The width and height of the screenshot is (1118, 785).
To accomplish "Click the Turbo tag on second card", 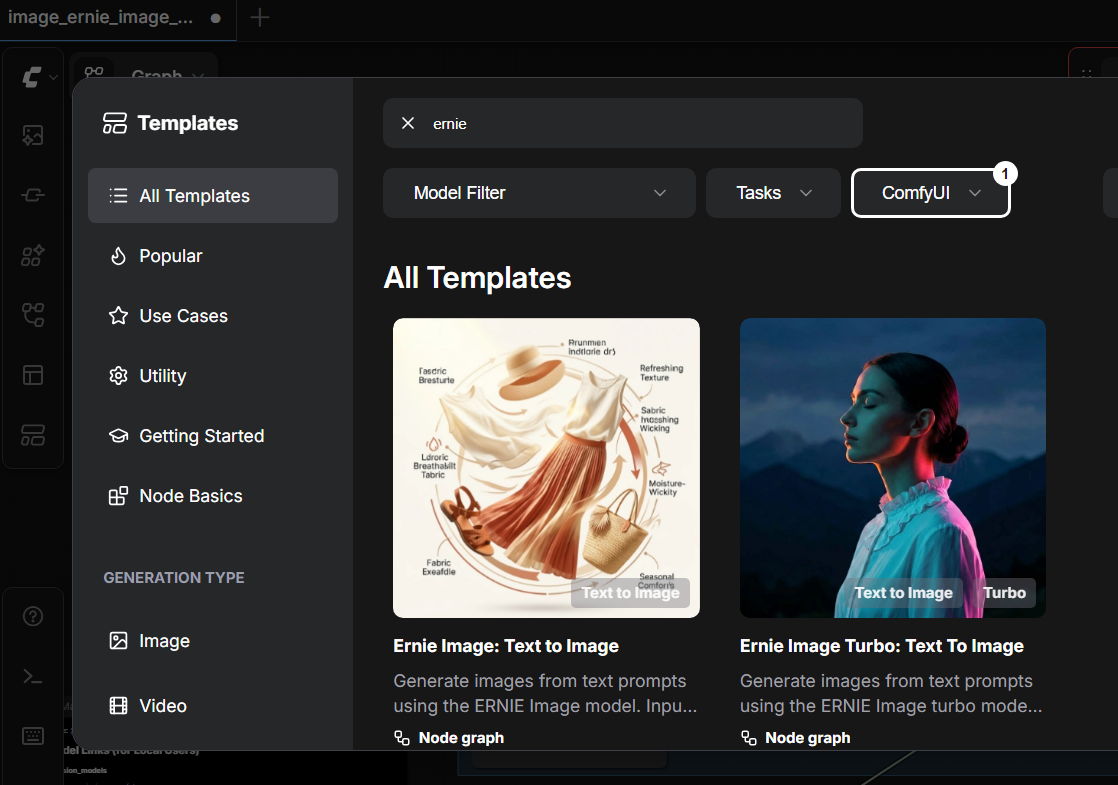I will pyautogui.click(x=1004, y=592).
